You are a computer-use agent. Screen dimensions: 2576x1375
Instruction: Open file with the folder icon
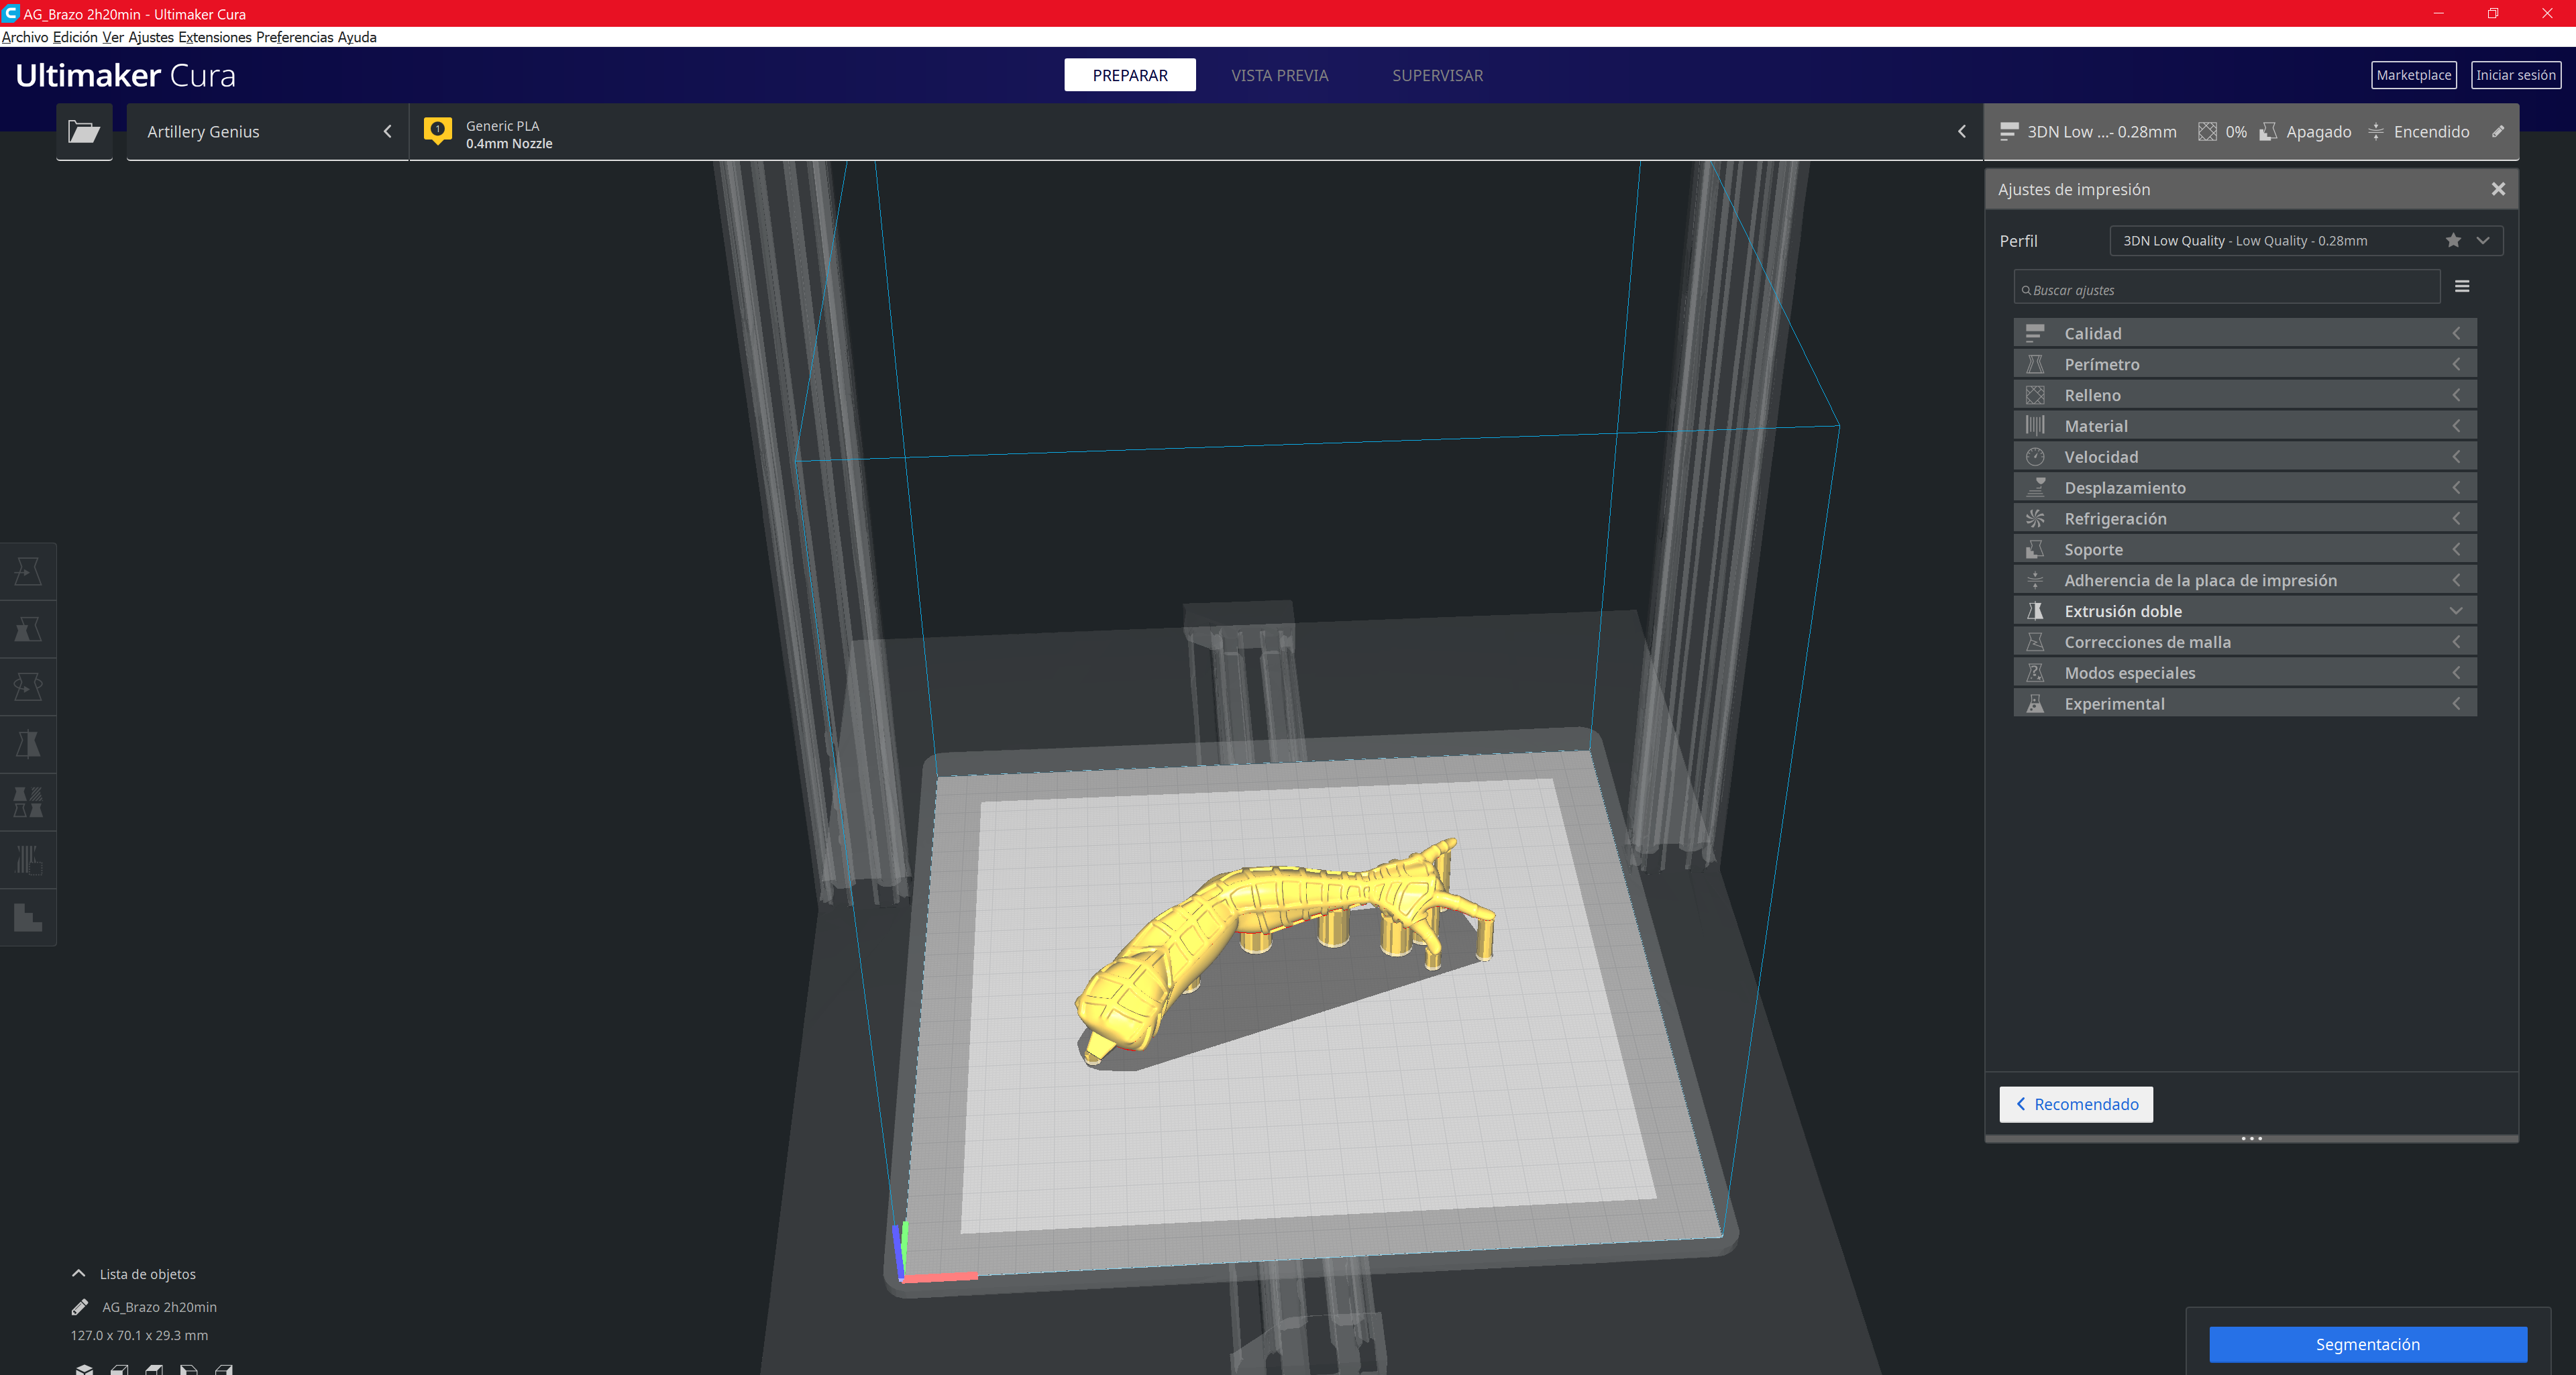click(84, 131)
